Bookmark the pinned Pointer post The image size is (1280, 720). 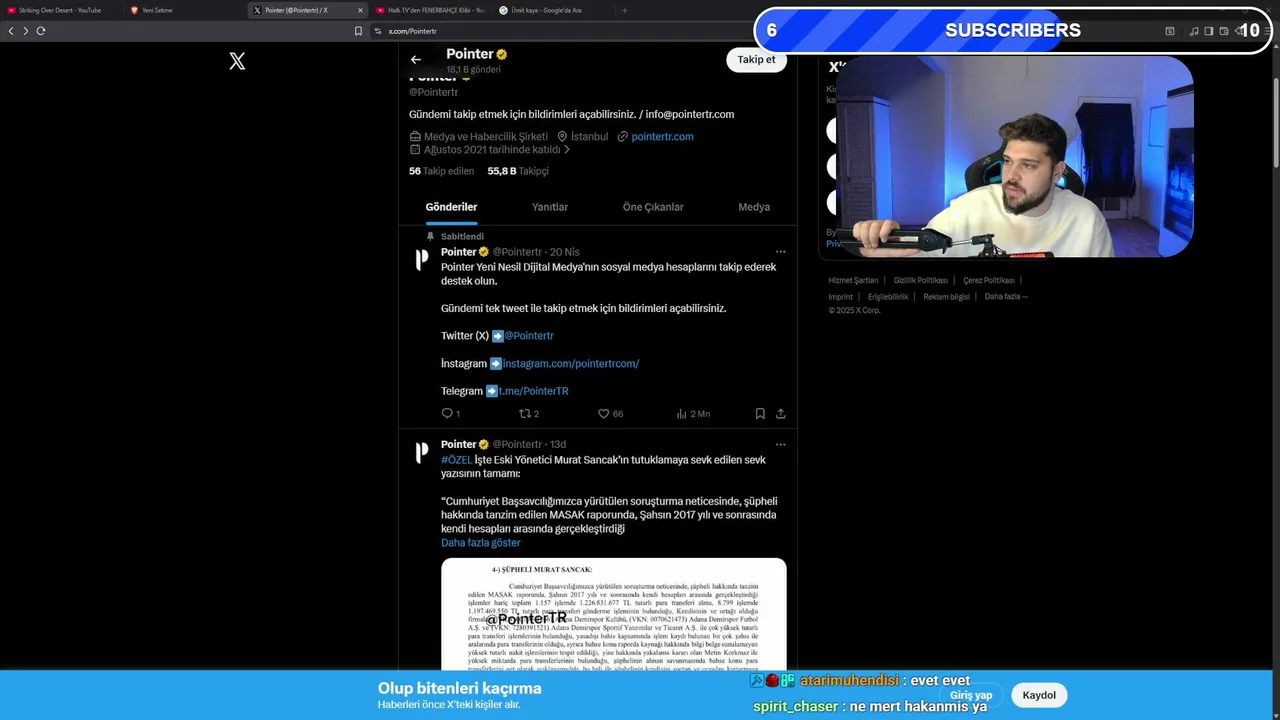(x=760, y=413)
